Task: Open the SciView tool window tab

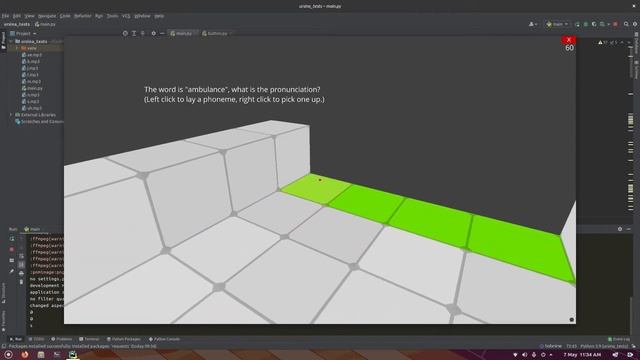Action: (x=636, y=70)
